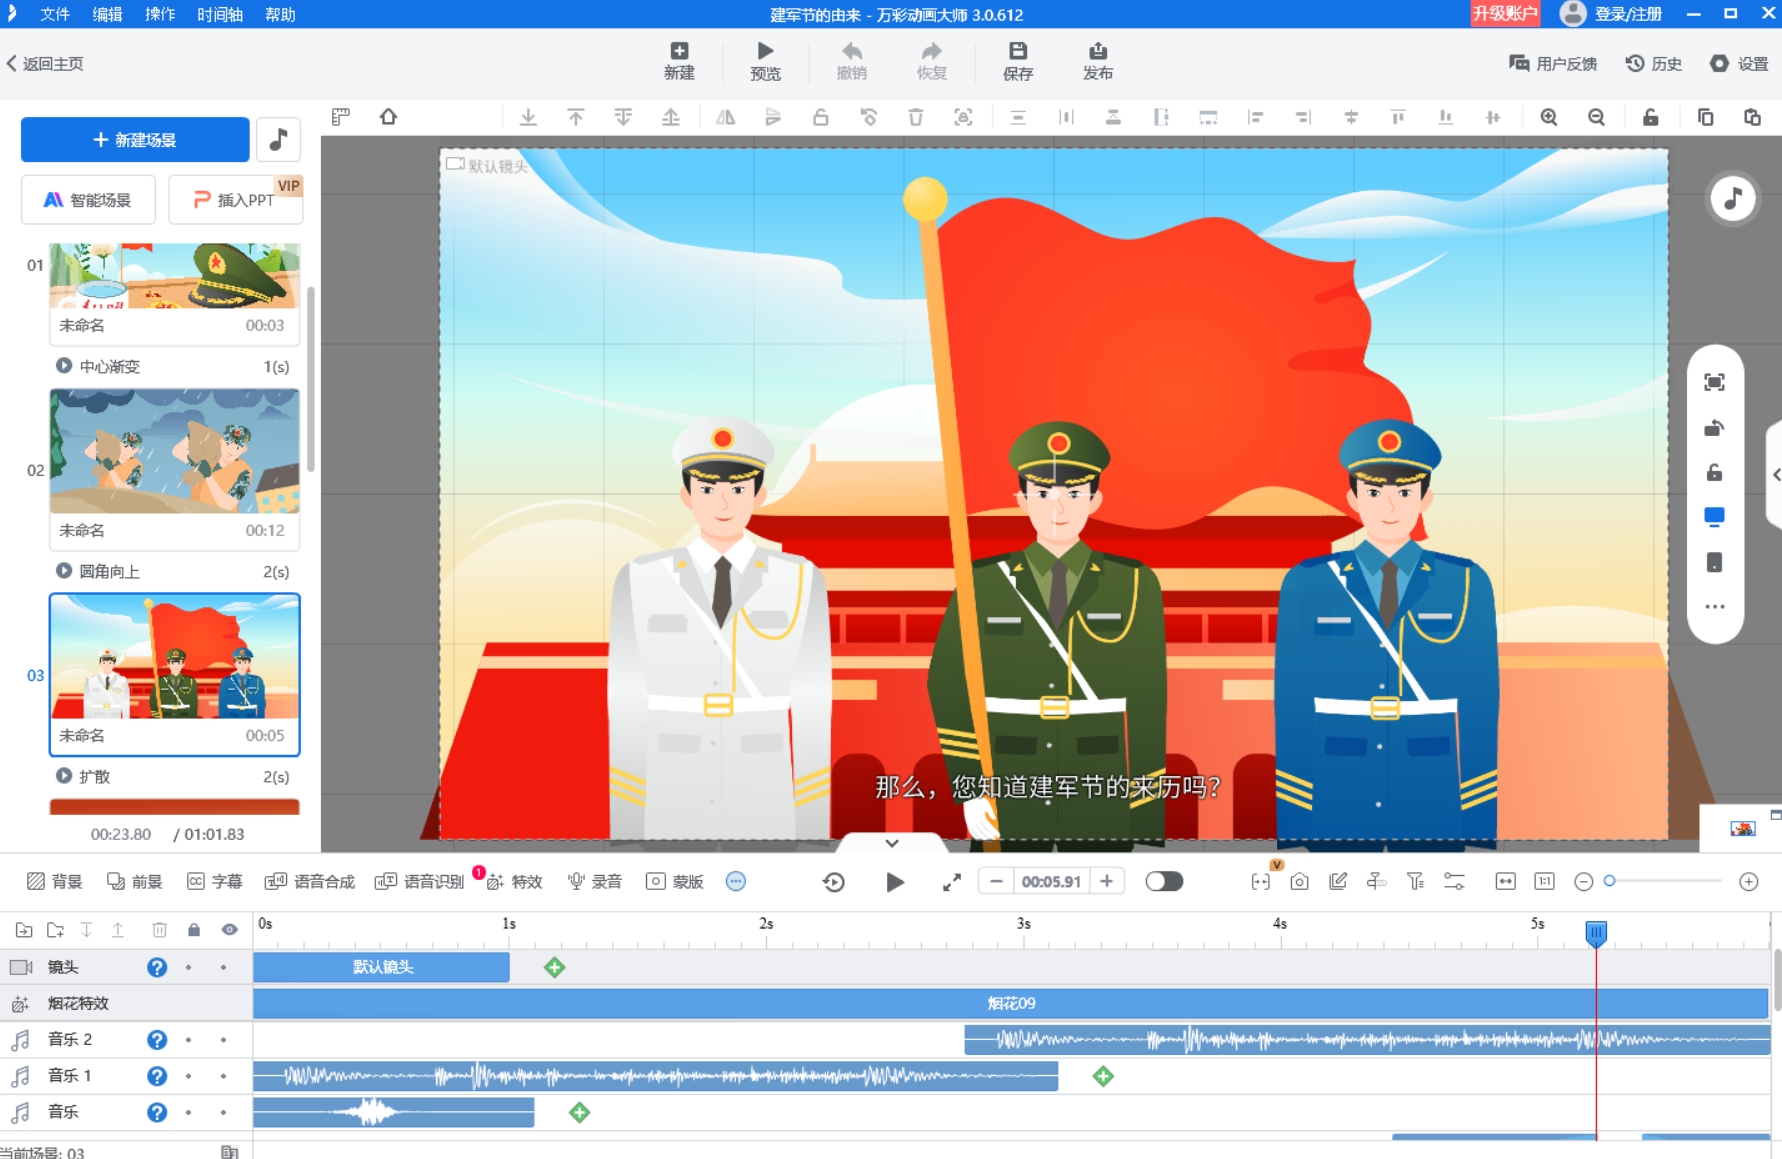Image resolution: width=1782 pixels, height=1159 pixels.
Task: Open the 时间轴 menu
Action: [220, 14]
